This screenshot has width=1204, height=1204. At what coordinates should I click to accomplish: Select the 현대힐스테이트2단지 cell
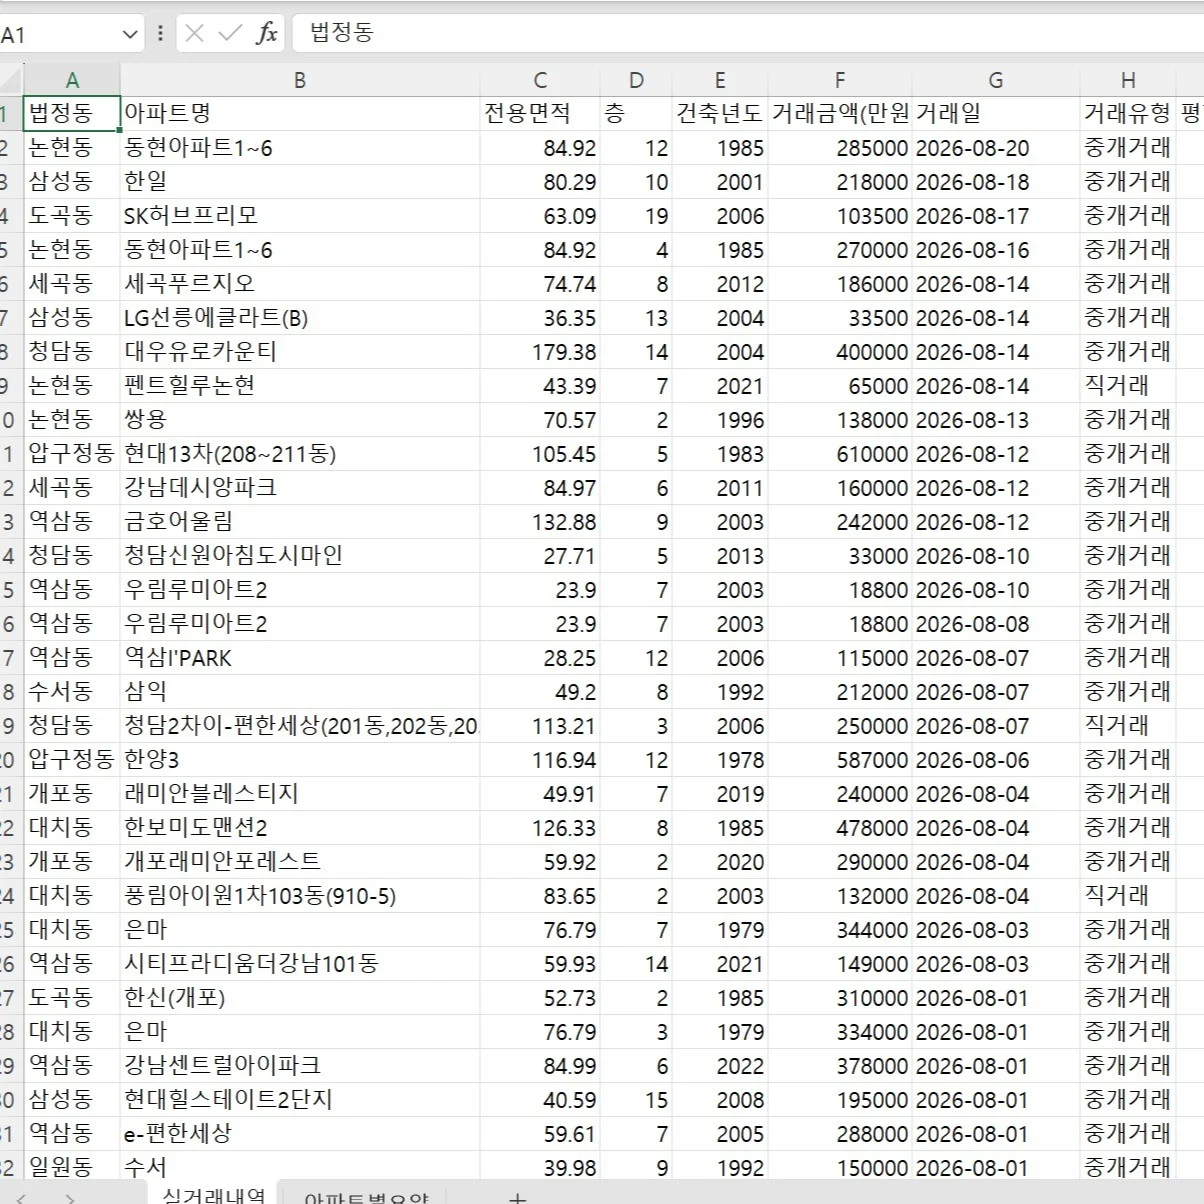(300, 1100)
